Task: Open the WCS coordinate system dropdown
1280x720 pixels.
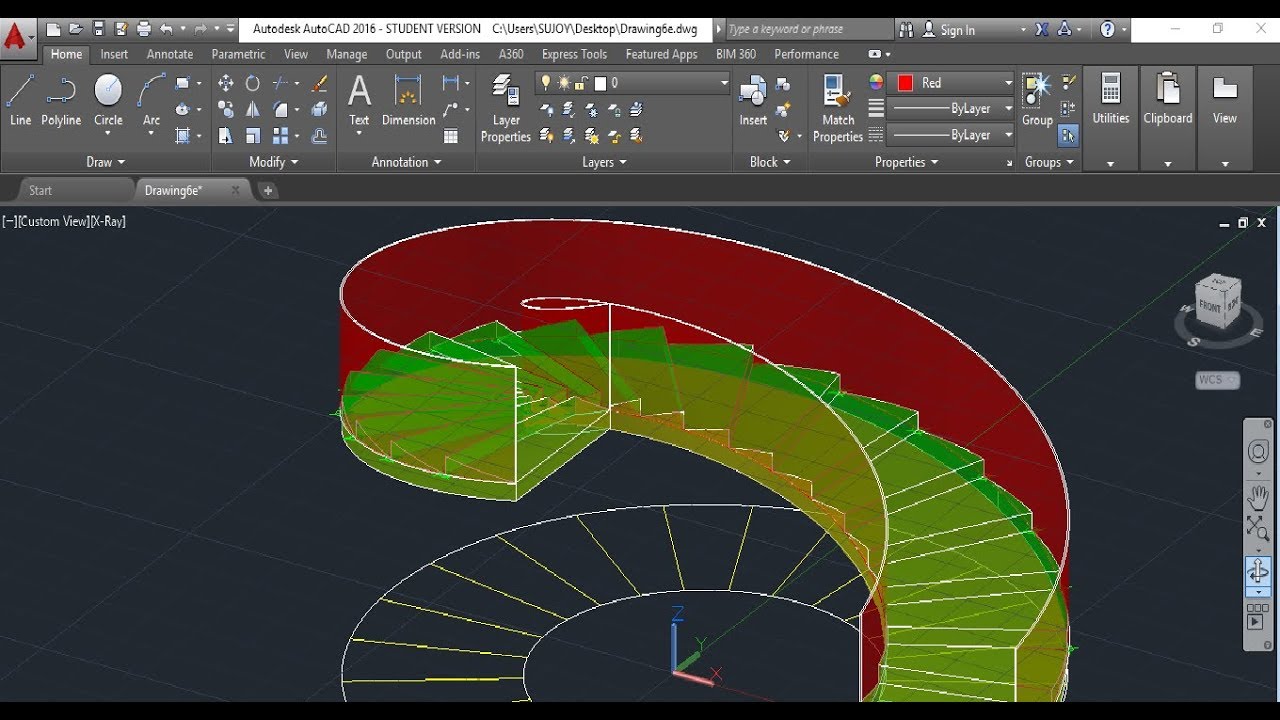Action: 1218,380
